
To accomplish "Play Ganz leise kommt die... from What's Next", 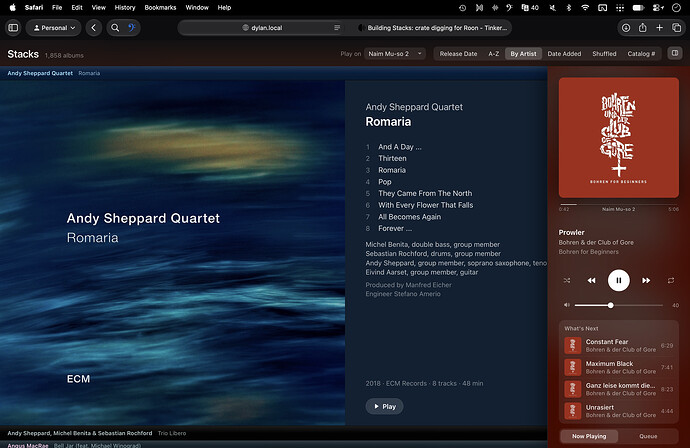I will coord(619,389).
